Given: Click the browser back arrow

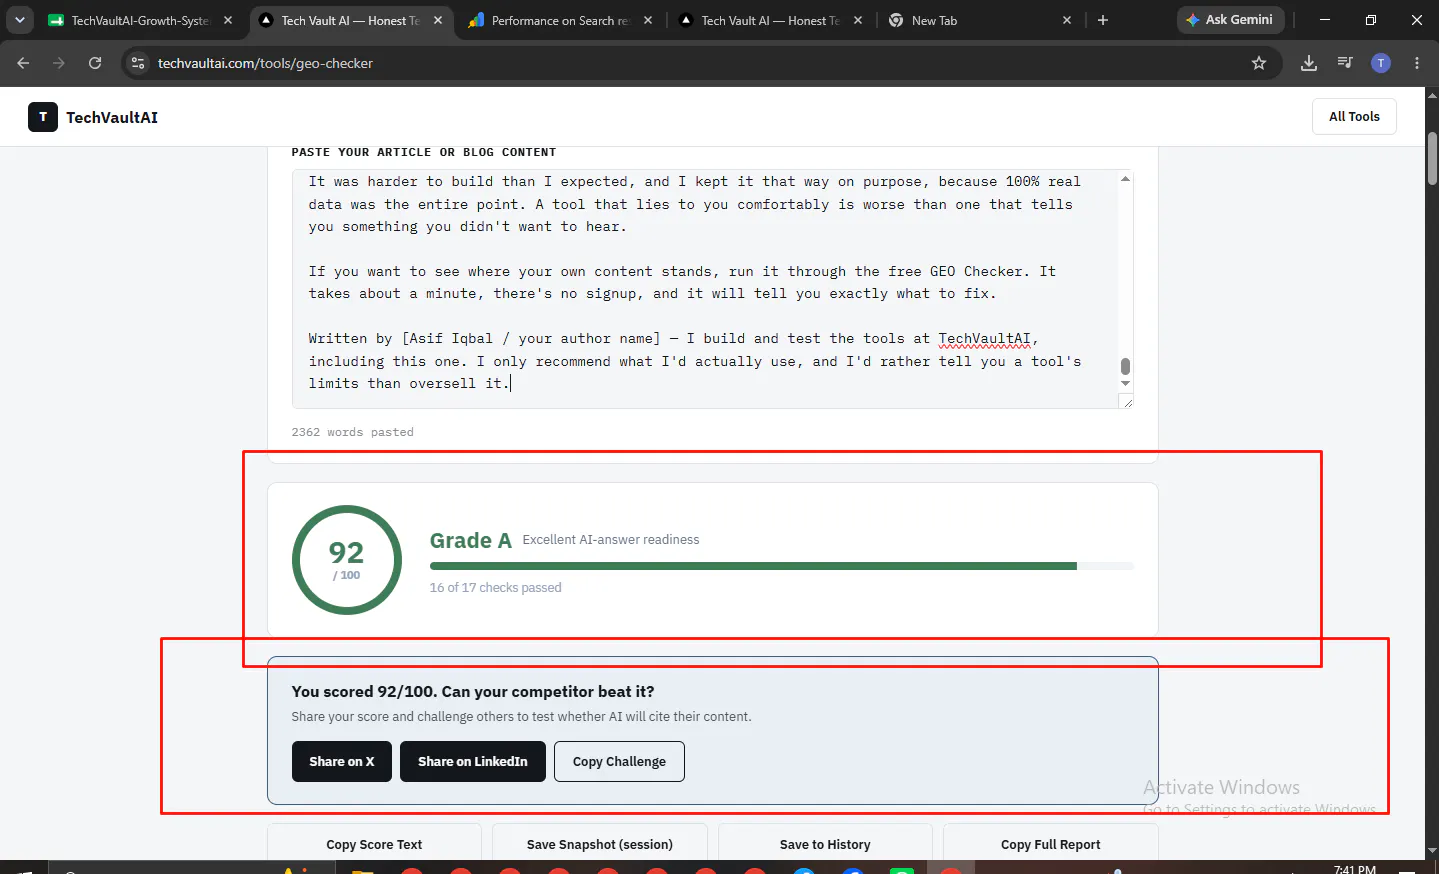Looking at the screenshot, I should (23, 63).
